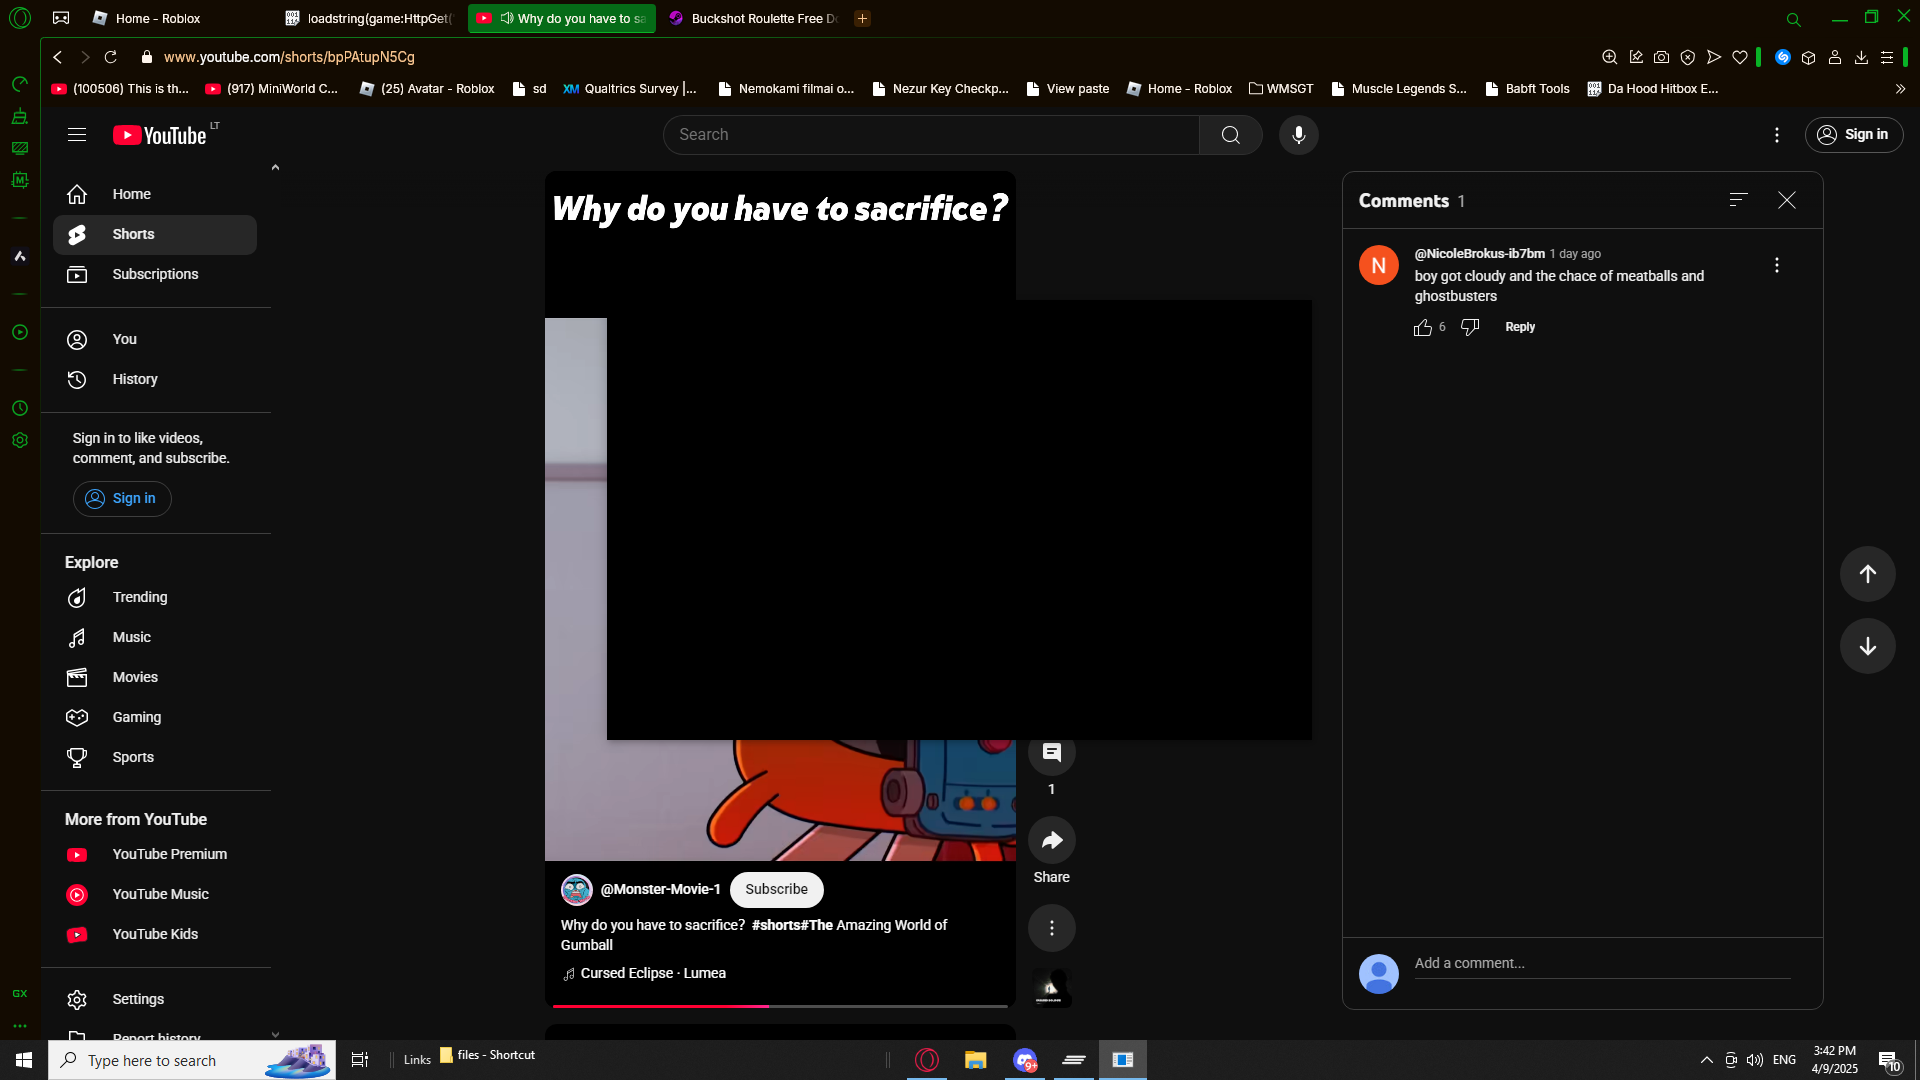
Task: Close the Comments panel
Action: tap(1786, 200)
